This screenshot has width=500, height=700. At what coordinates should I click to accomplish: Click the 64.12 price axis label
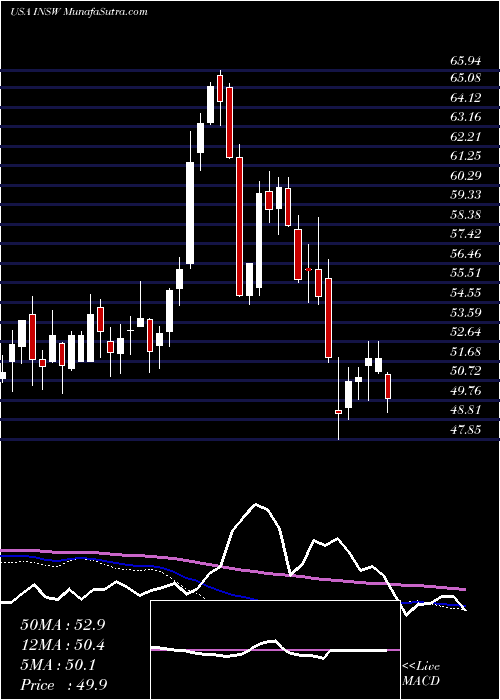coord(465,97)
